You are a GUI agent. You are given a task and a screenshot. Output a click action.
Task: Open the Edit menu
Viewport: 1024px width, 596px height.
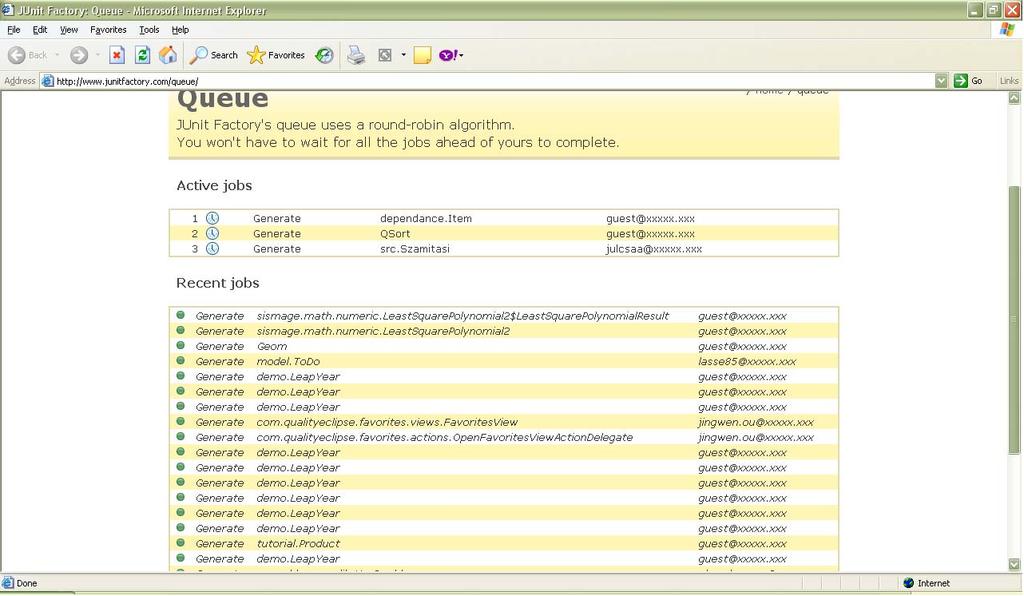(x=40, y=29)
